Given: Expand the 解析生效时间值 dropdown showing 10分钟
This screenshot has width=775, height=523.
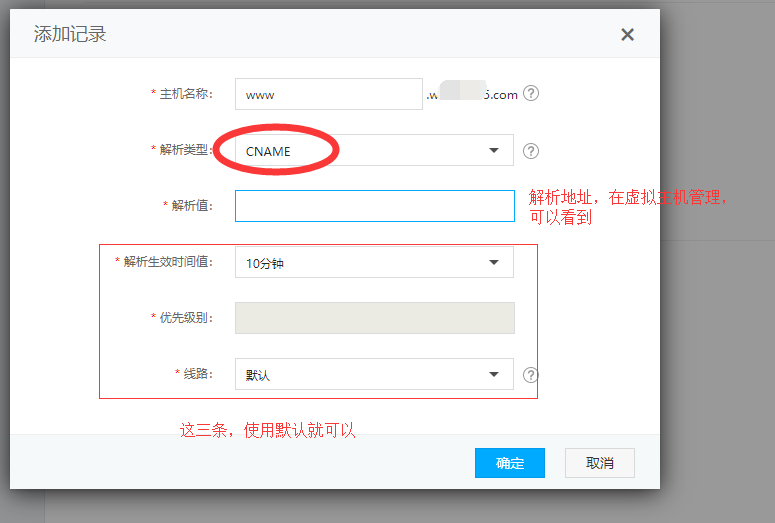Looking at the screenshot, I should (374, 263).
